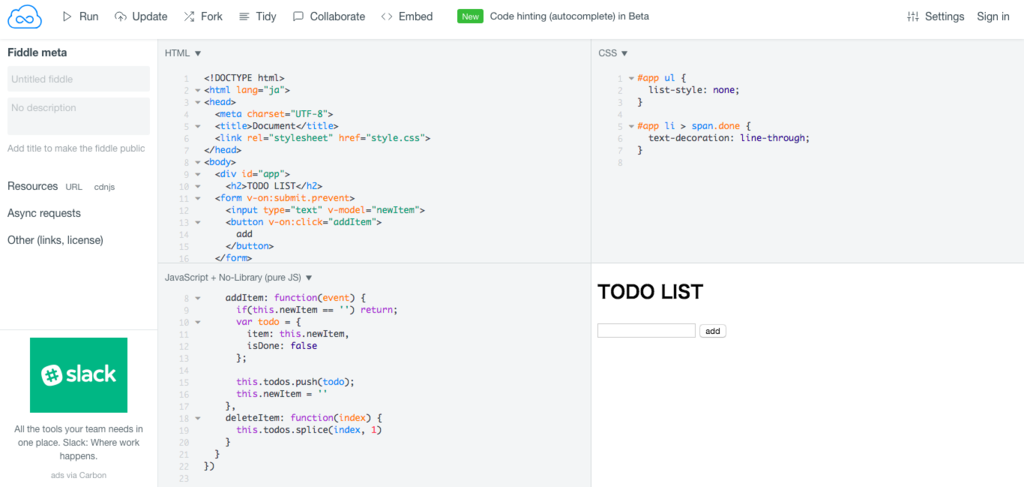This screenshot has height=487, width=1024.
Task: Open the CSS panel dropdown
Action: (613, 53)
